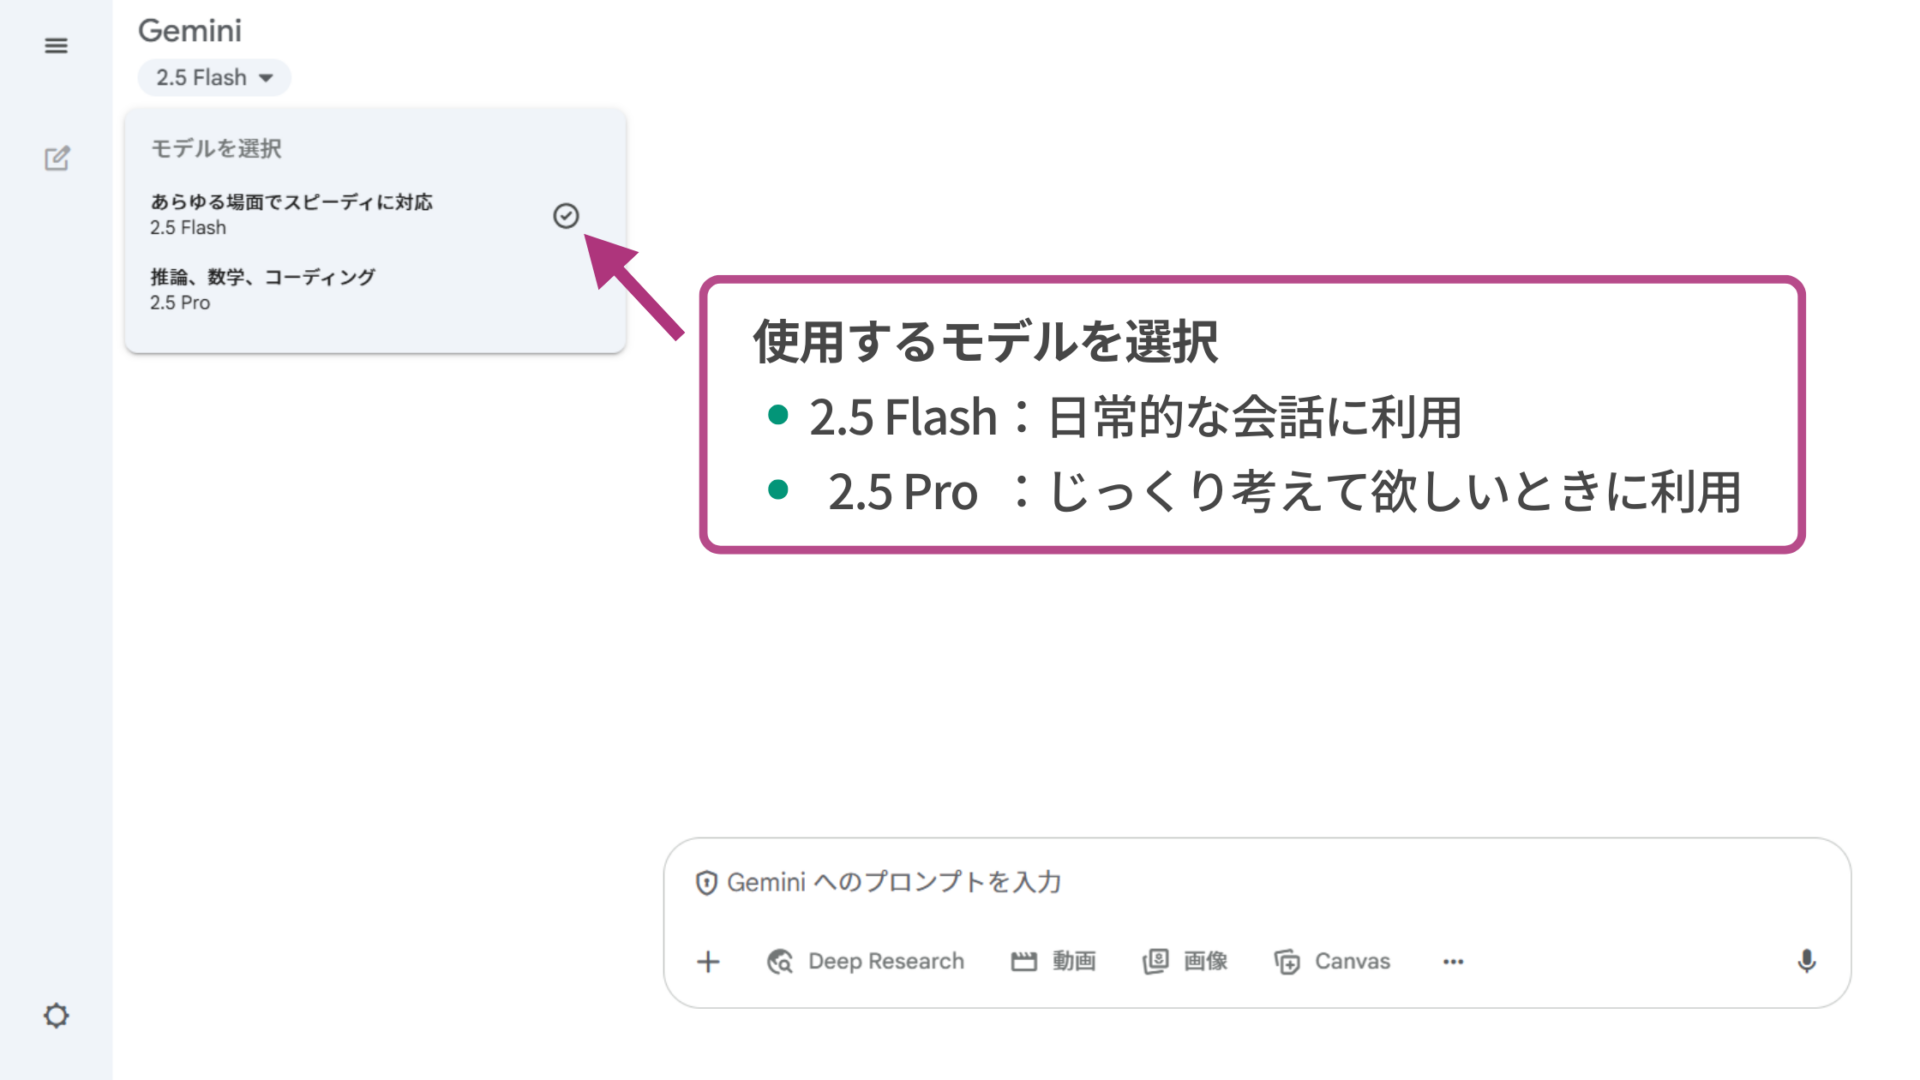1920x1080 pixels.
Task: Click the Gemini title text
Action: pos(190,31)
